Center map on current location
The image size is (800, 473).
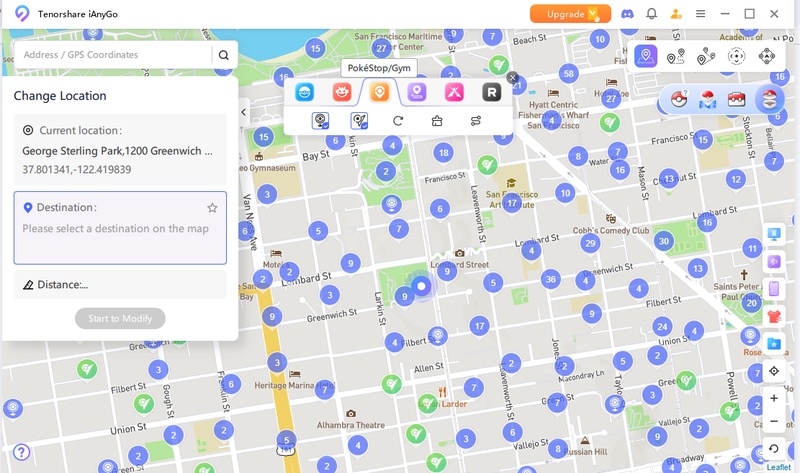[x=774, y=371]
